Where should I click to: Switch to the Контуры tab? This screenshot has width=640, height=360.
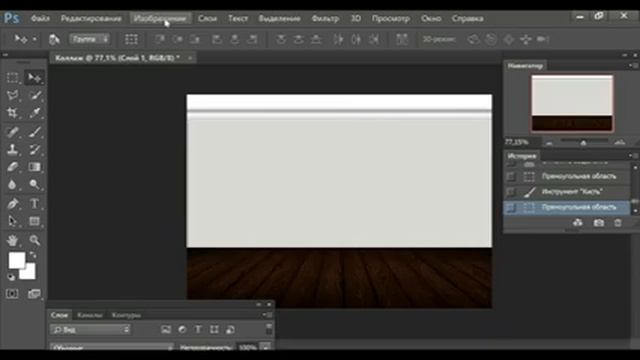[x=127, y=315]
